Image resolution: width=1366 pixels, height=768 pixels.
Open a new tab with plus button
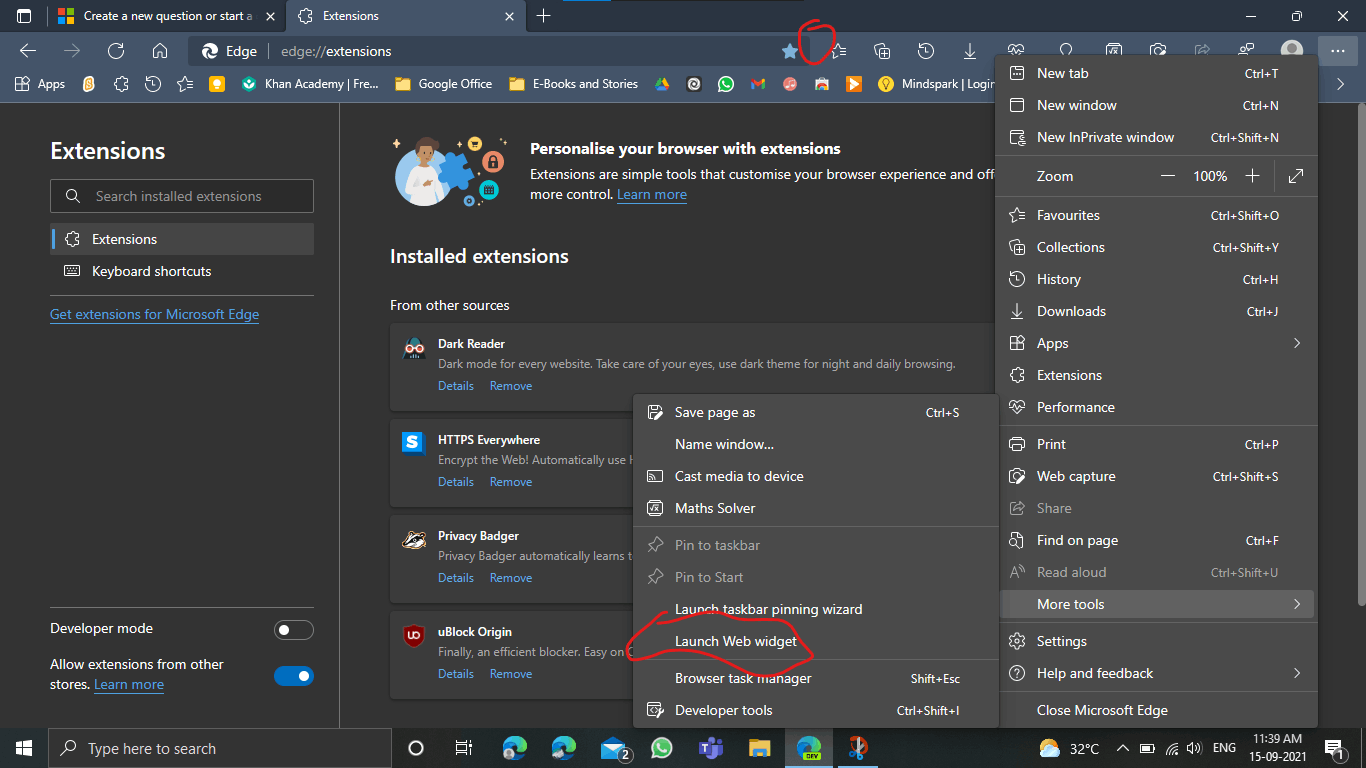(544, 16)
